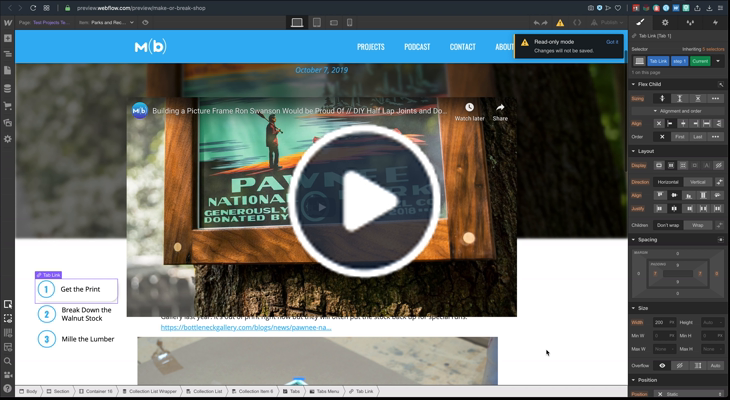Viewport: 730px width, 400px height.
Task: Open the Interactions lightning tab
Action: click(716, 22)
